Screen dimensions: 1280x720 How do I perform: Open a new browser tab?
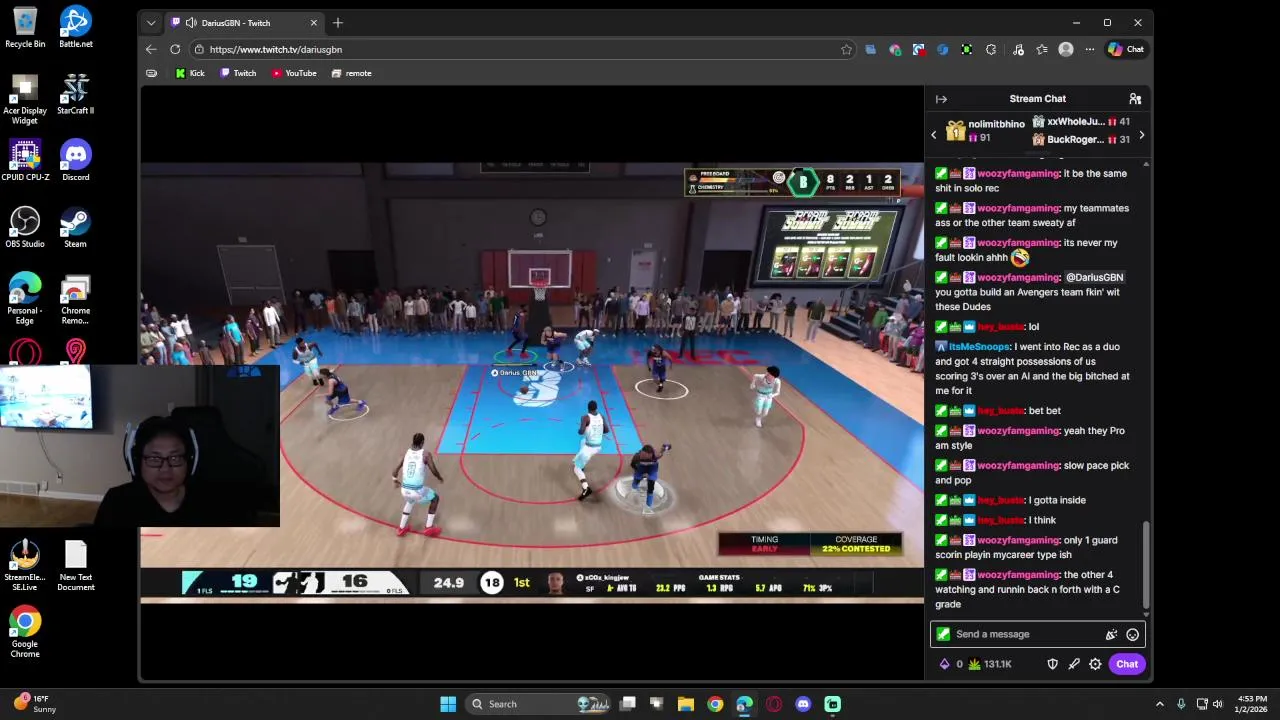(338, 22)
